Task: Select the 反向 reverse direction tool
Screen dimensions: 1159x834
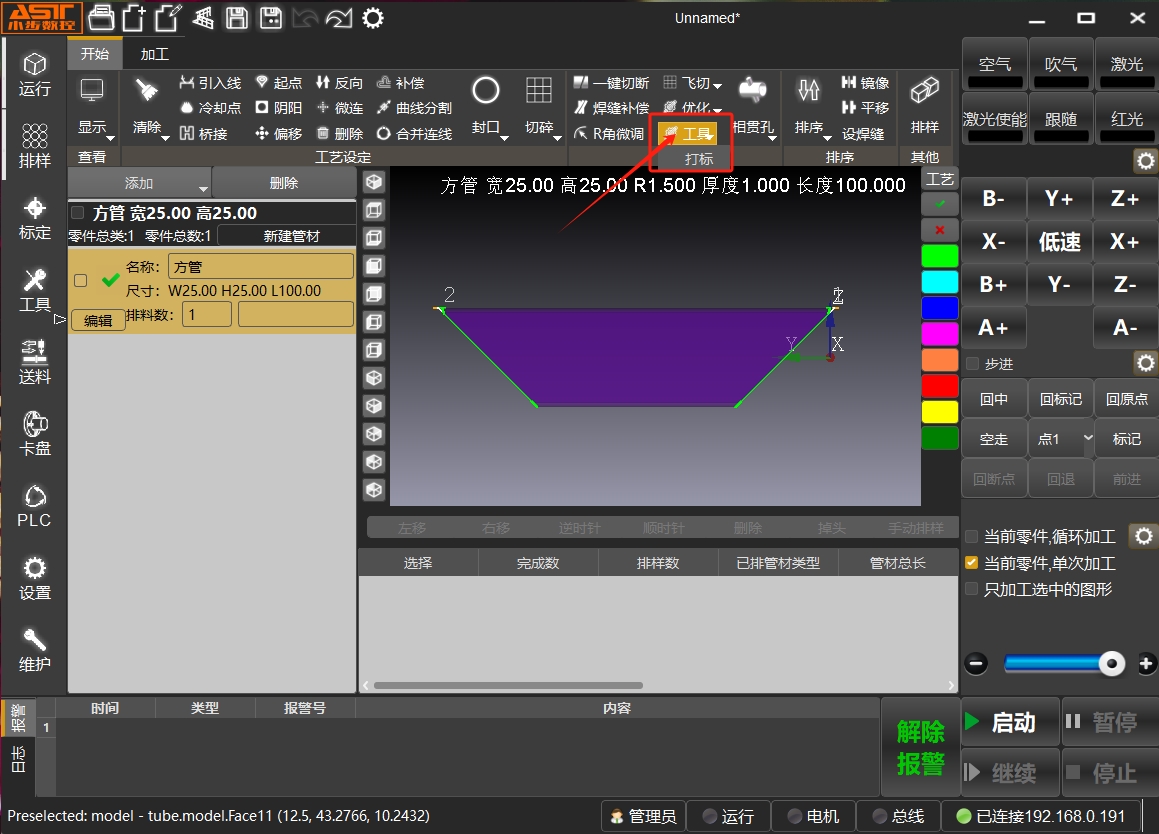Action: click(339, 83)
